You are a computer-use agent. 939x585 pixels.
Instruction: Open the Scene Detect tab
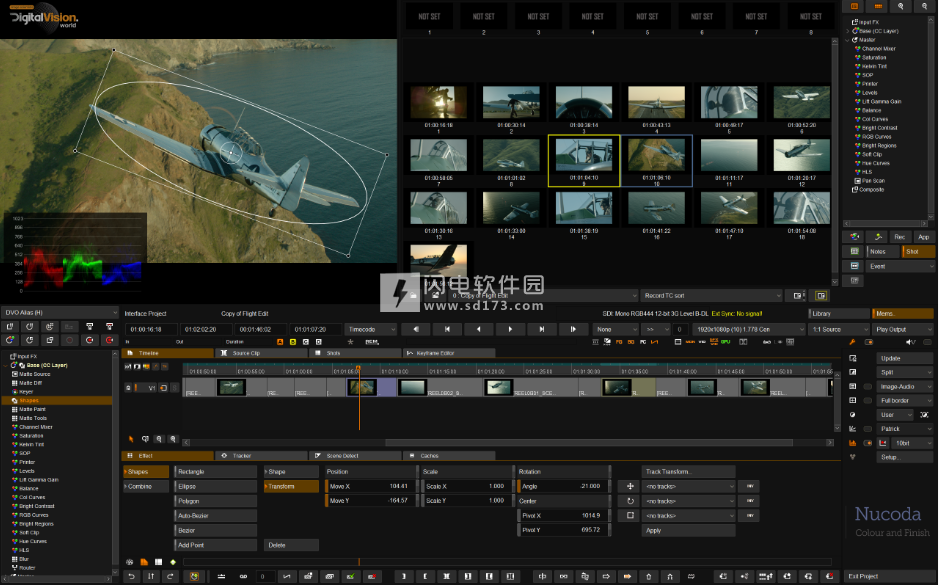pos(356,456)
